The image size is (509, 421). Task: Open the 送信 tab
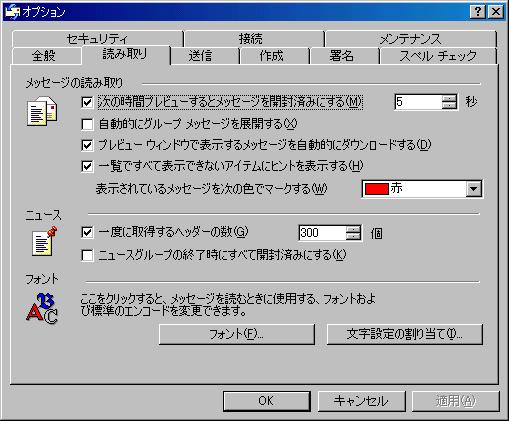(200, 56)
